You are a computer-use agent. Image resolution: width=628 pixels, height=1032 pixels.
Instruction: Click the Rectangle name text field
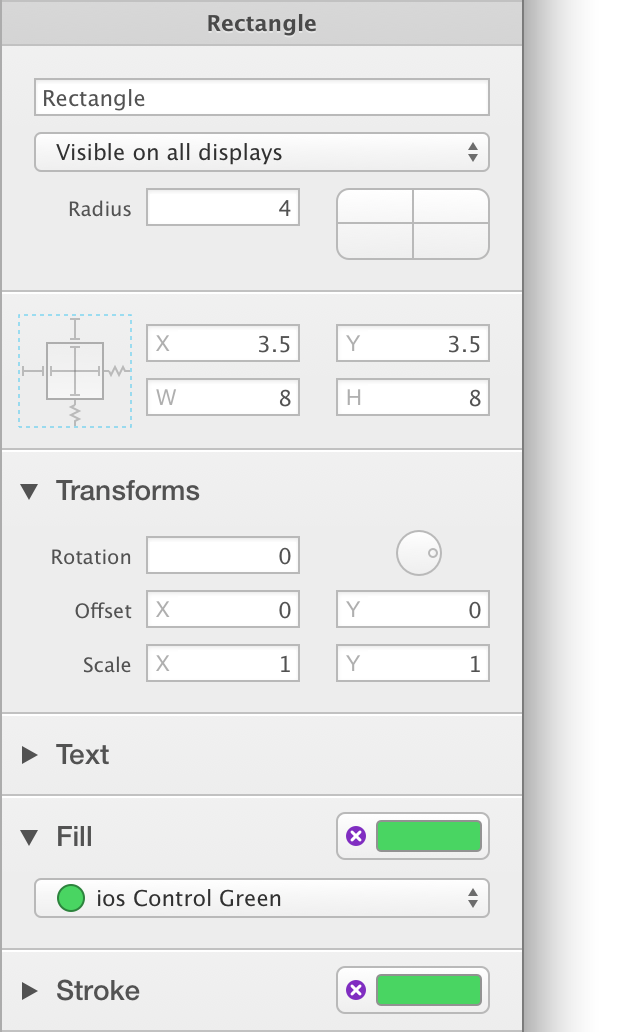(261, 97)
